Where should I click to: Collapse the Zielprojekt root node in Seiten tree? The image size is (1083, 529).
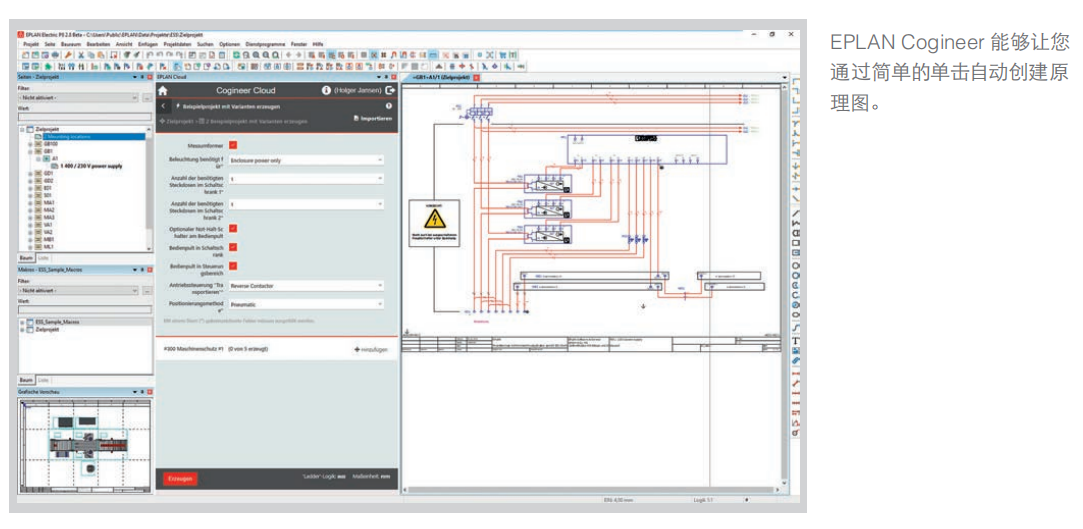click(22, 129)
